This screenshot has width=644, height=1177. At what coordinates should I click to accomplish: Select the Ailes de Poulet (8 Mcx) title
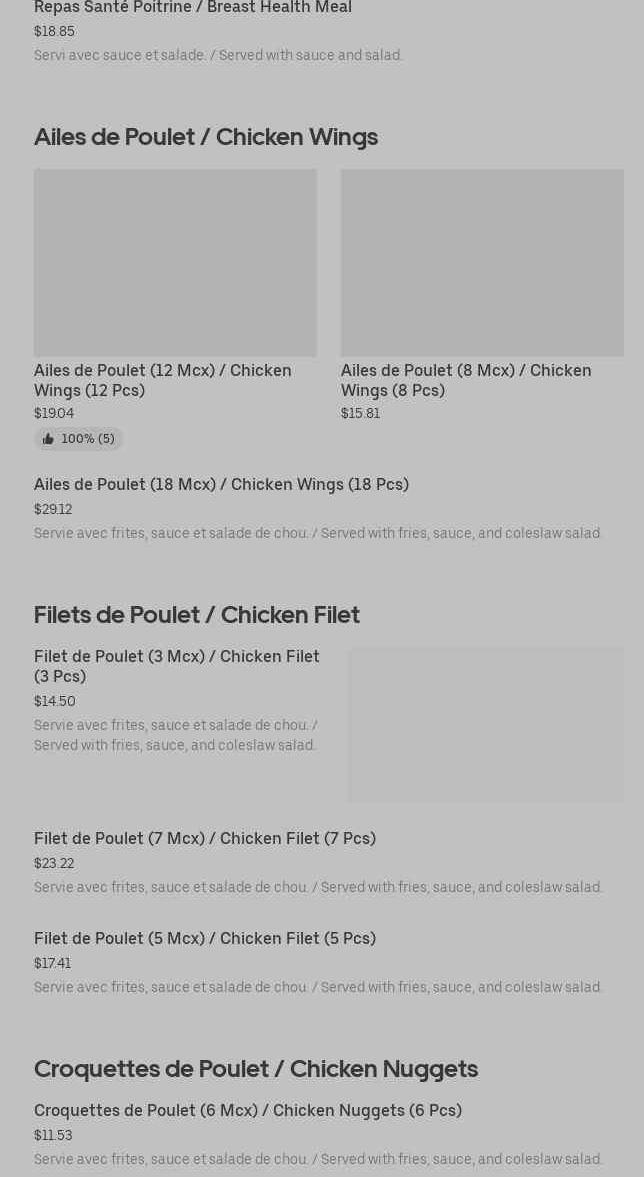click(x=466, y=380)
